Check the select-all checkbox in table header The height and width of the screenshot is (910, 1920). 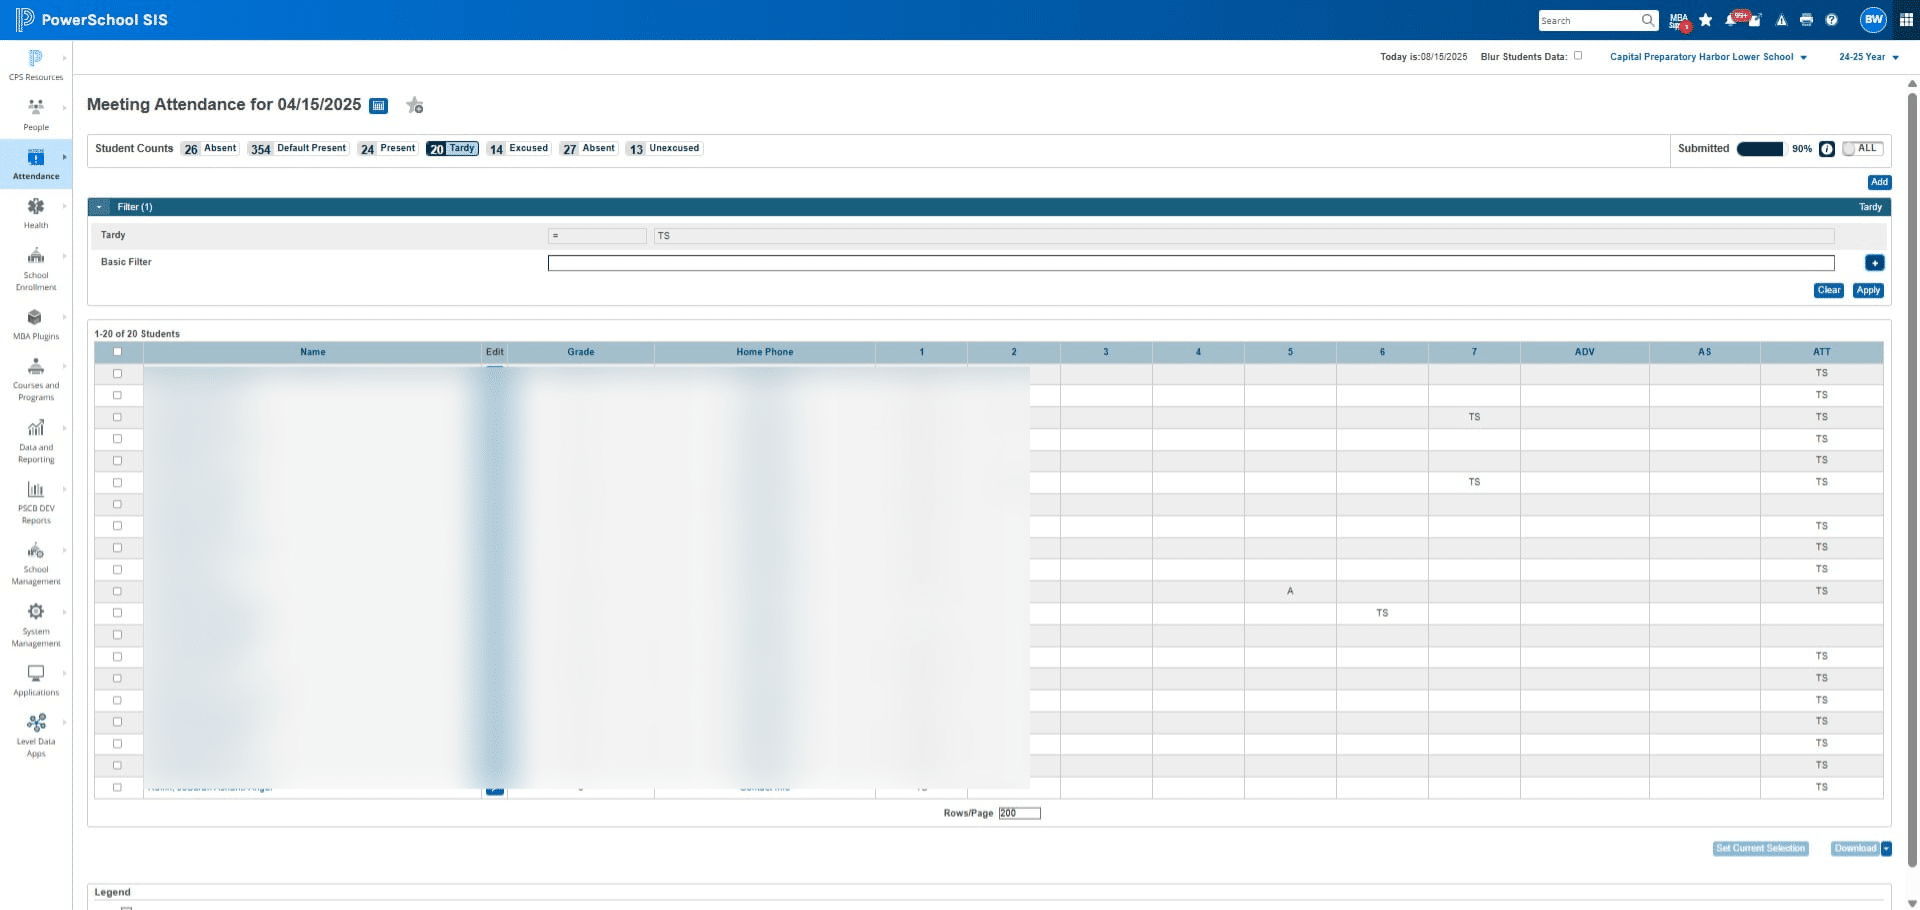(x=117, y=352)
